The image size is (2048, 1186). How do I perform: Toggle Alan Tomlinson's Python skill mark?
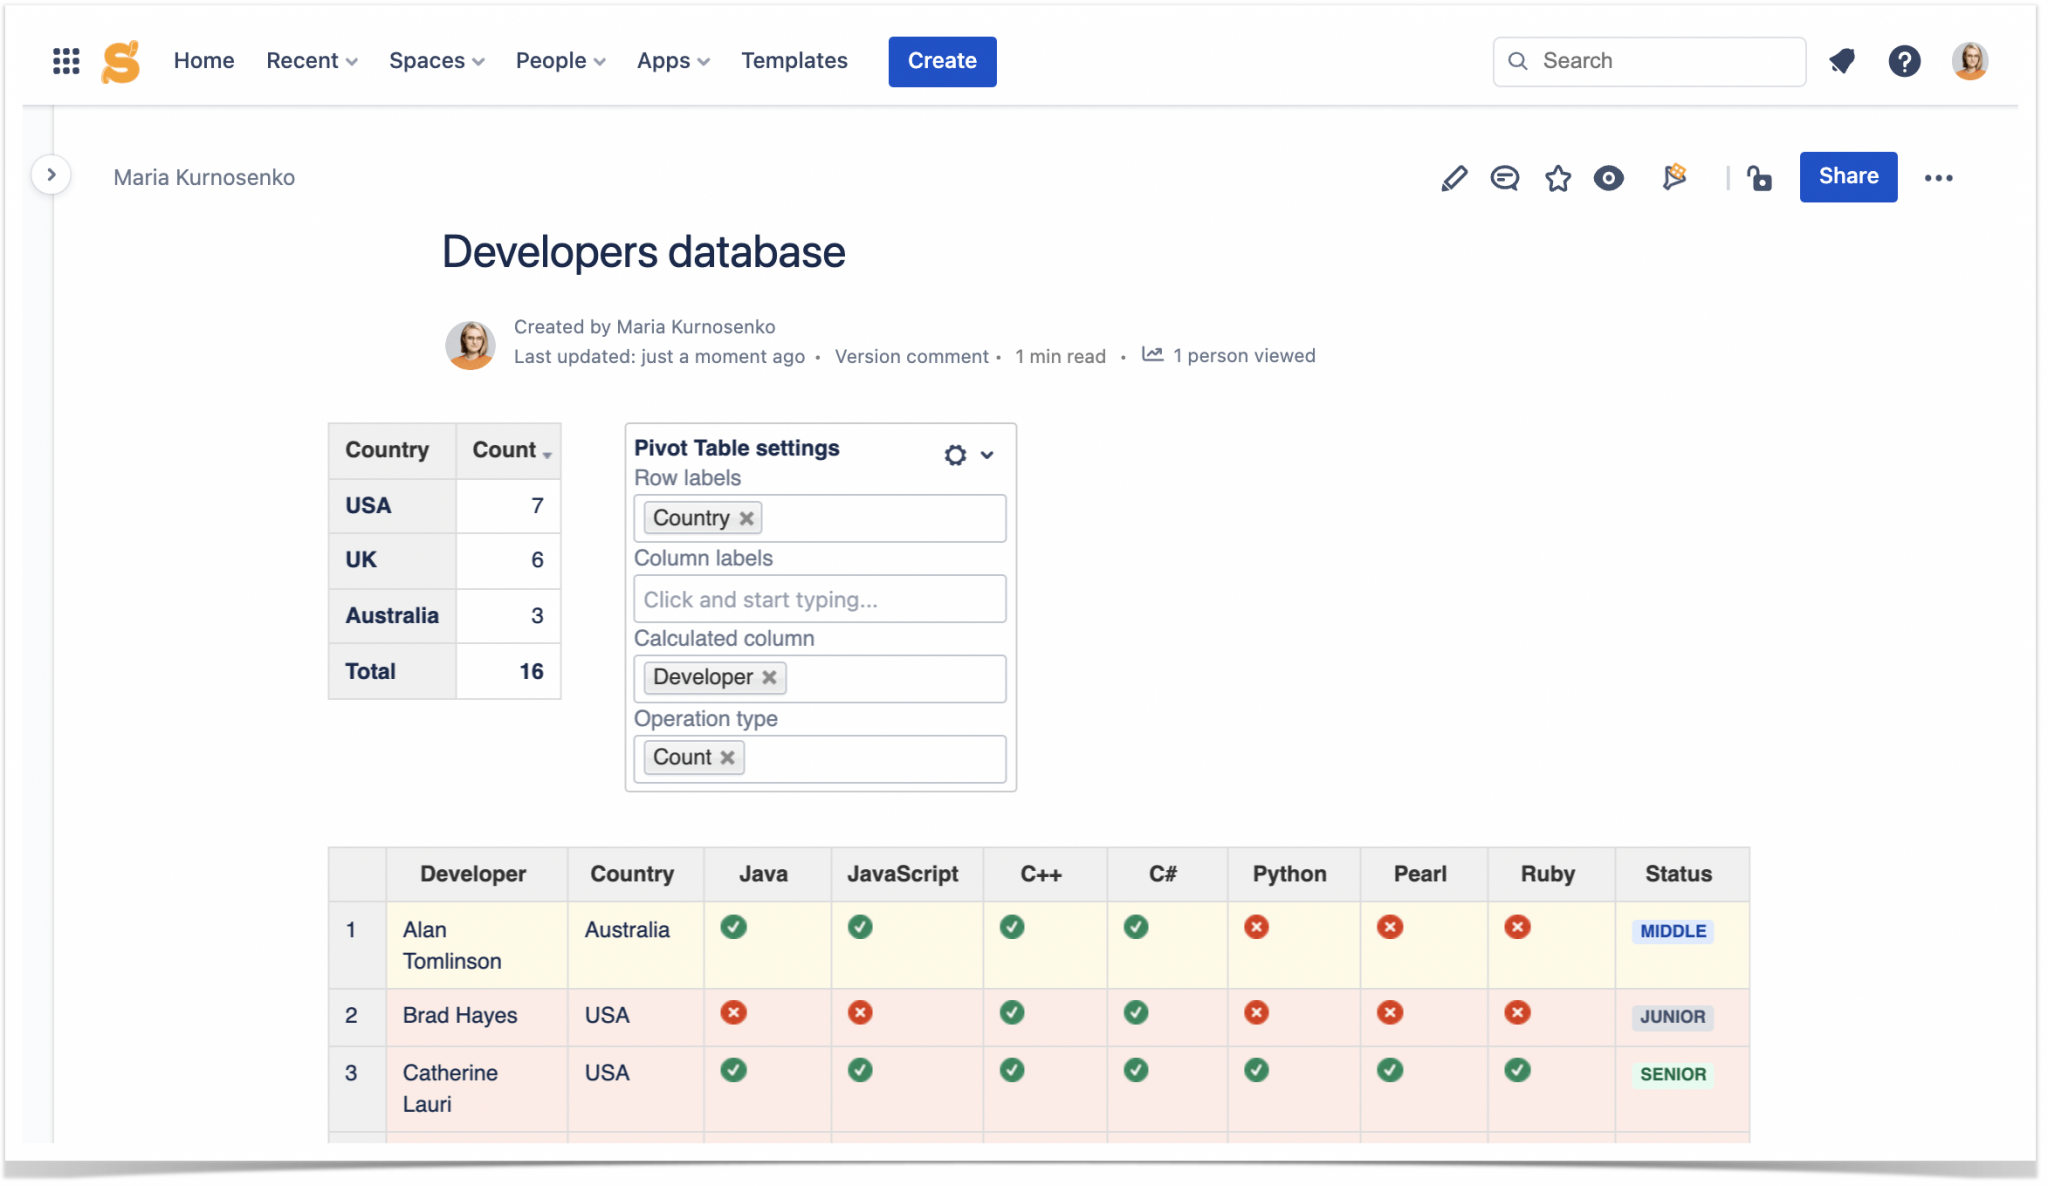tap(1257, 927)
